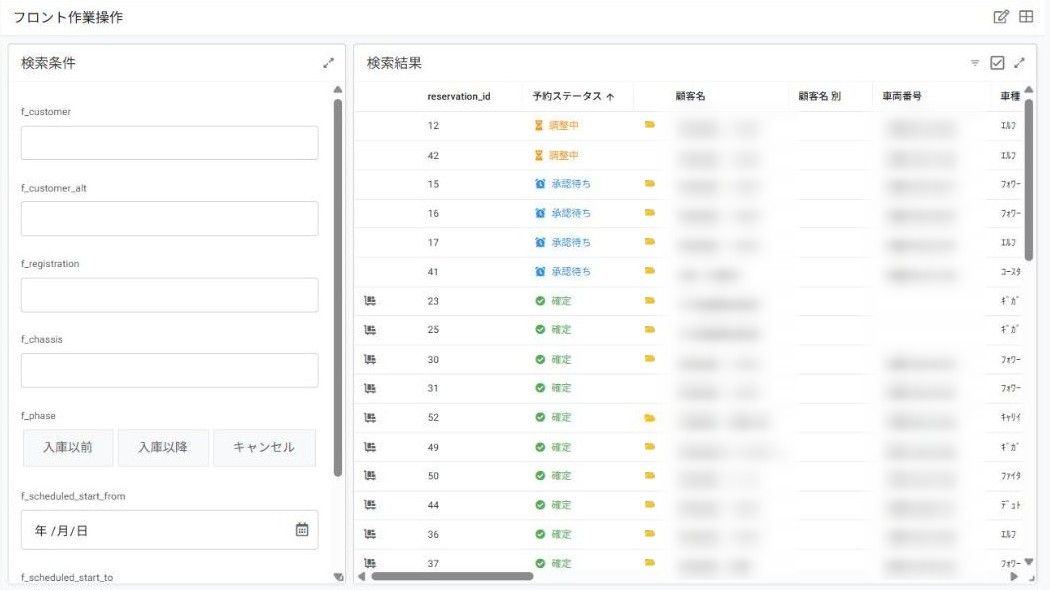Click the row action icon for reservation 44
The height and width of the screenshot is (590, 1050).
tap(370, 505)
